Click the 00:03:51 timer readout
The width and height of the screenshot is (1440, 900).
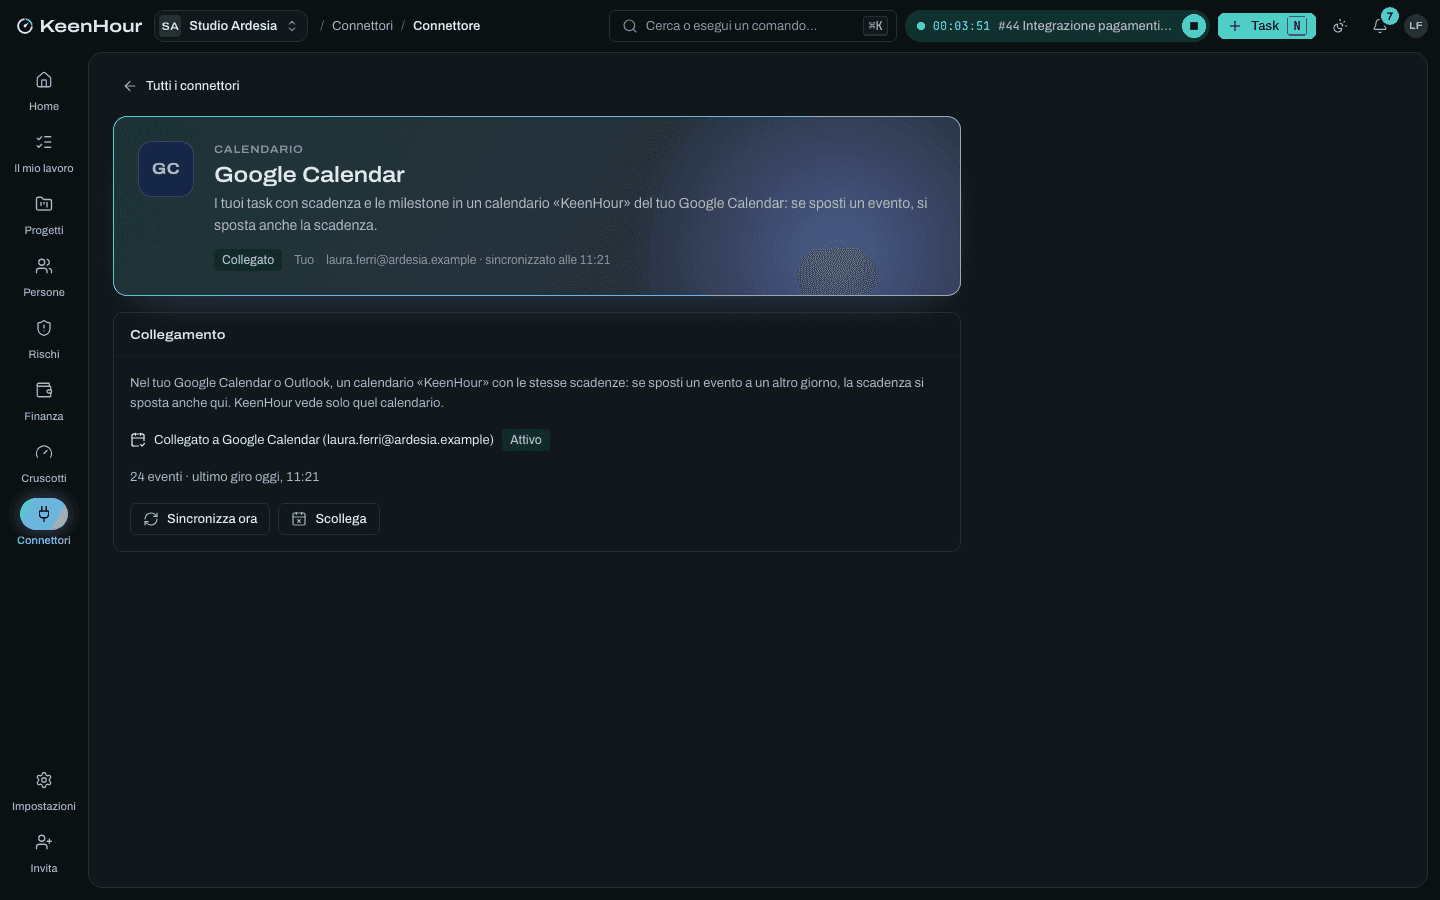pyautogui.click(x=961, y=26)
